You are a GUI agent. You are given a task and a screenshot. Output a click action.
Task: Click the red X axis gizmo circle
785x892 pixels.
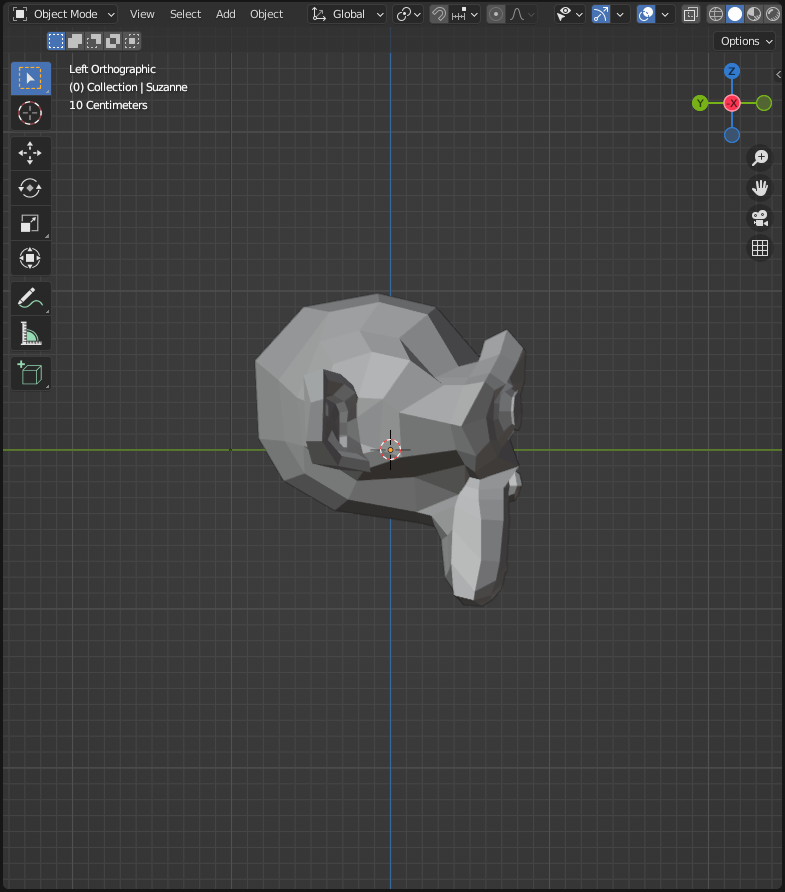[732, 103]
